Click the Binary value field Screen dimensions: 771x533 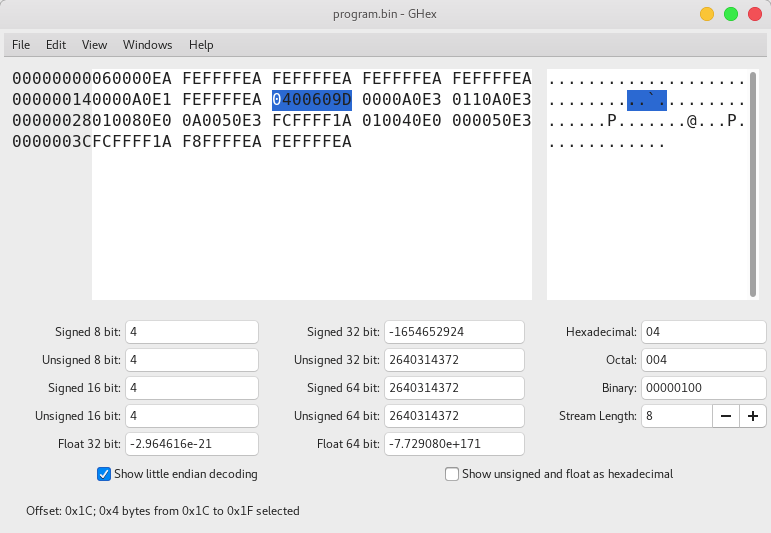tap(704, 388)
